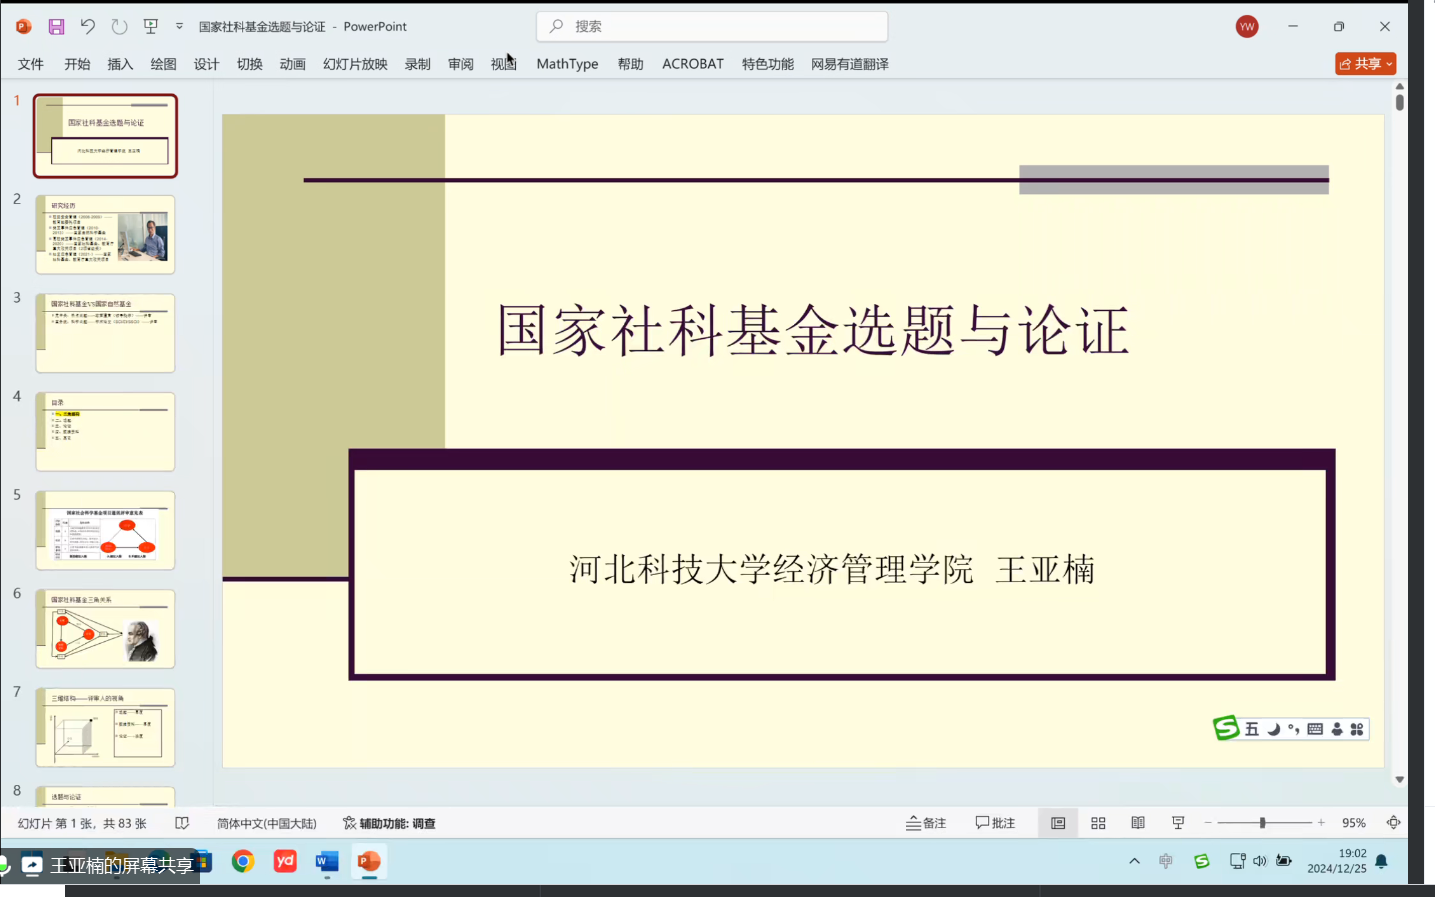The height and width of the screenshot is (897, 1435).
Task: Open the 幻灯片放映 ribbon tab
Action: coord(355,64)
